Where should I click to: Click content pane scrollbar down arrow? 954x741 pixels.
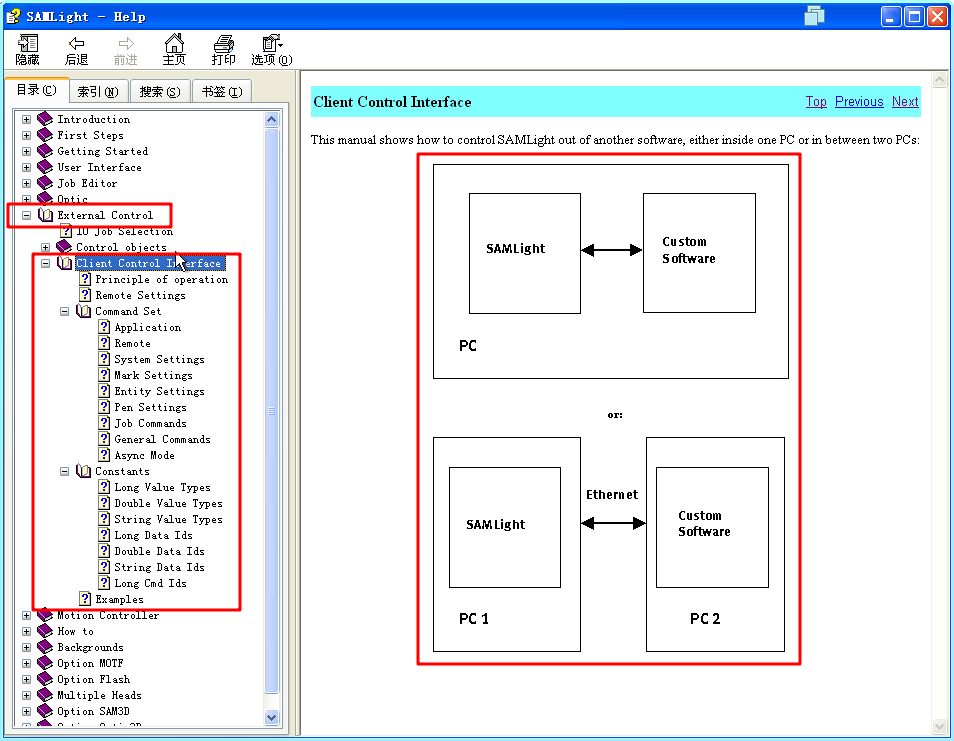(x=939, y=727)
